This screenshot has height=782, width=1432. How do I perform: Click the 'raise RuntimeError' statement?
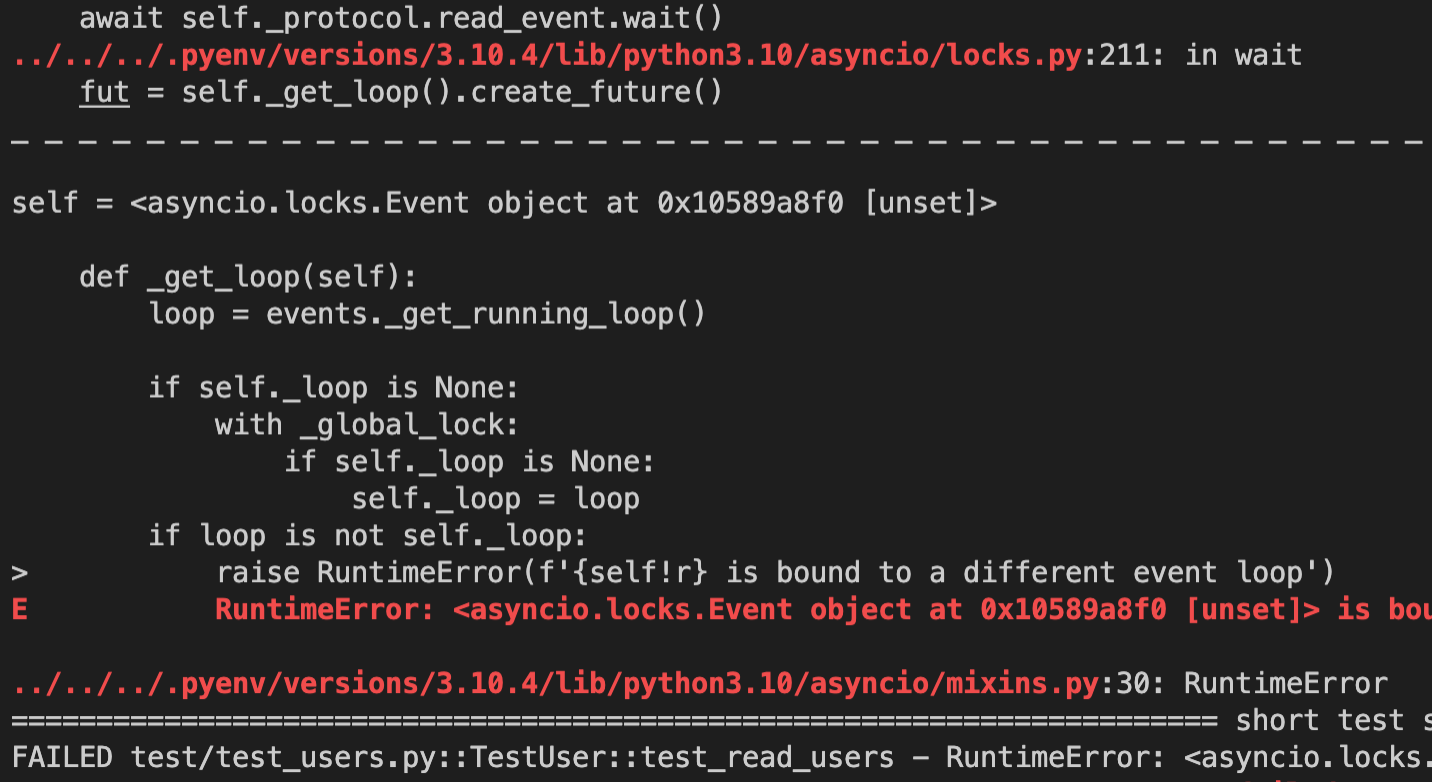pyautogui.click(x=775, y=573)
